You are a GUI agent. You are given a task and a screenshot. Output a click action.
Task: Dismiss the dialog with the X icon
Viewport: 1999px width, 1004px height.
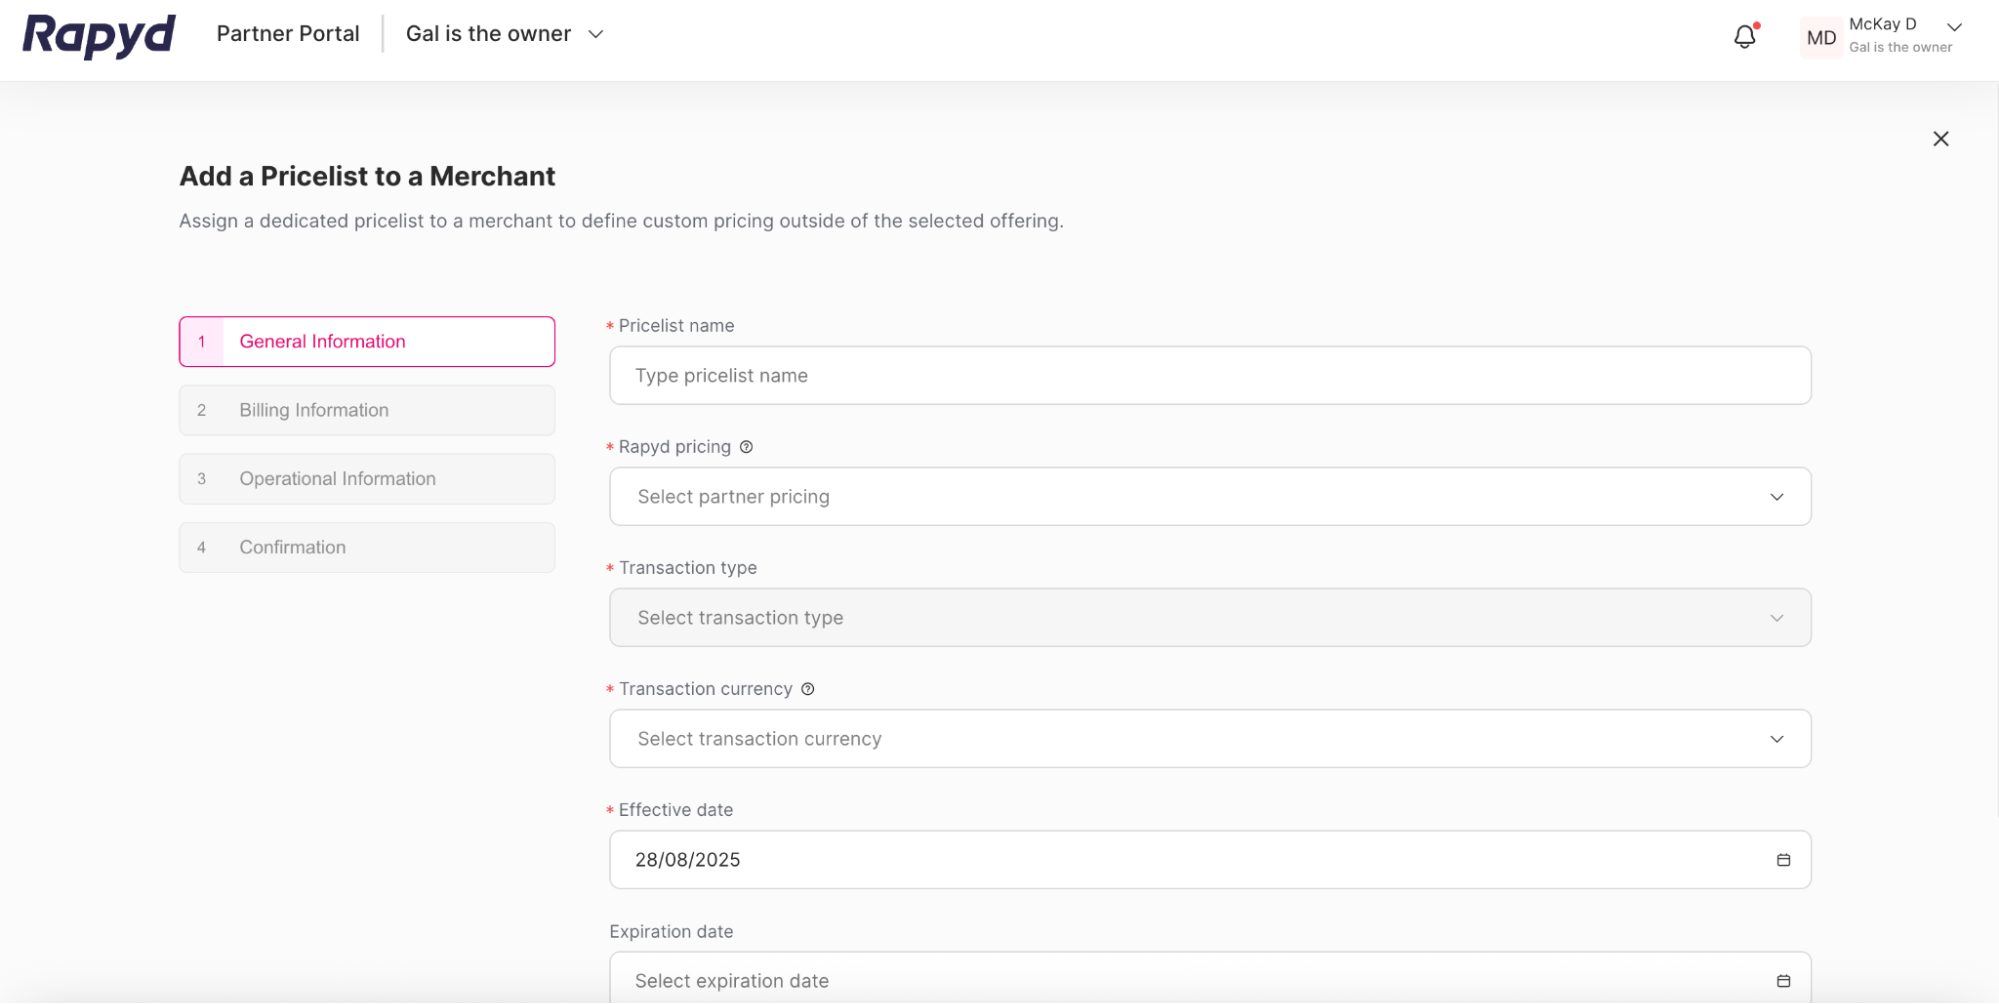(x=1941, y=139)
